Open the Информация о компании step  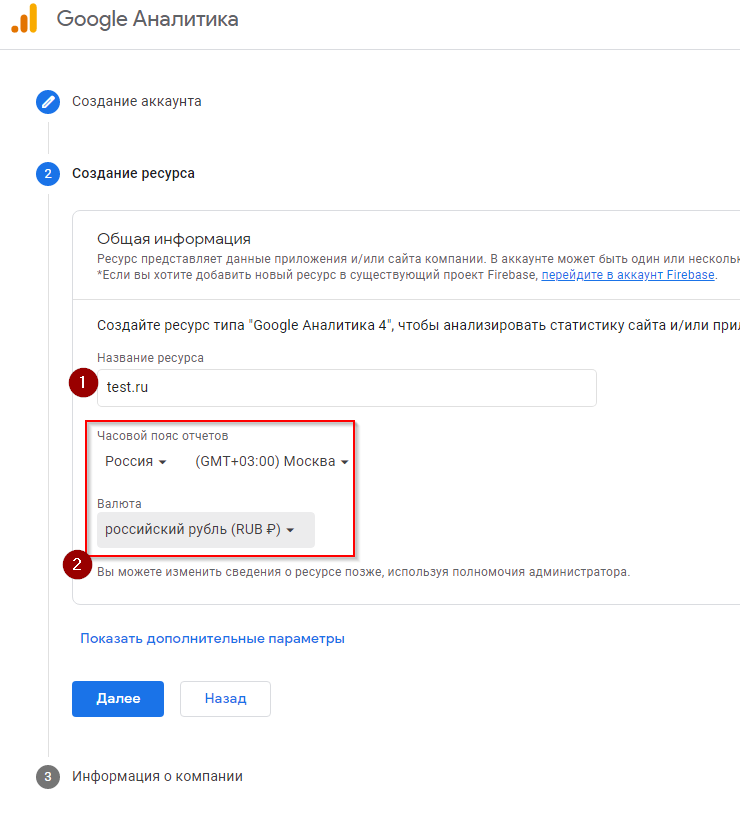point(157,776)
